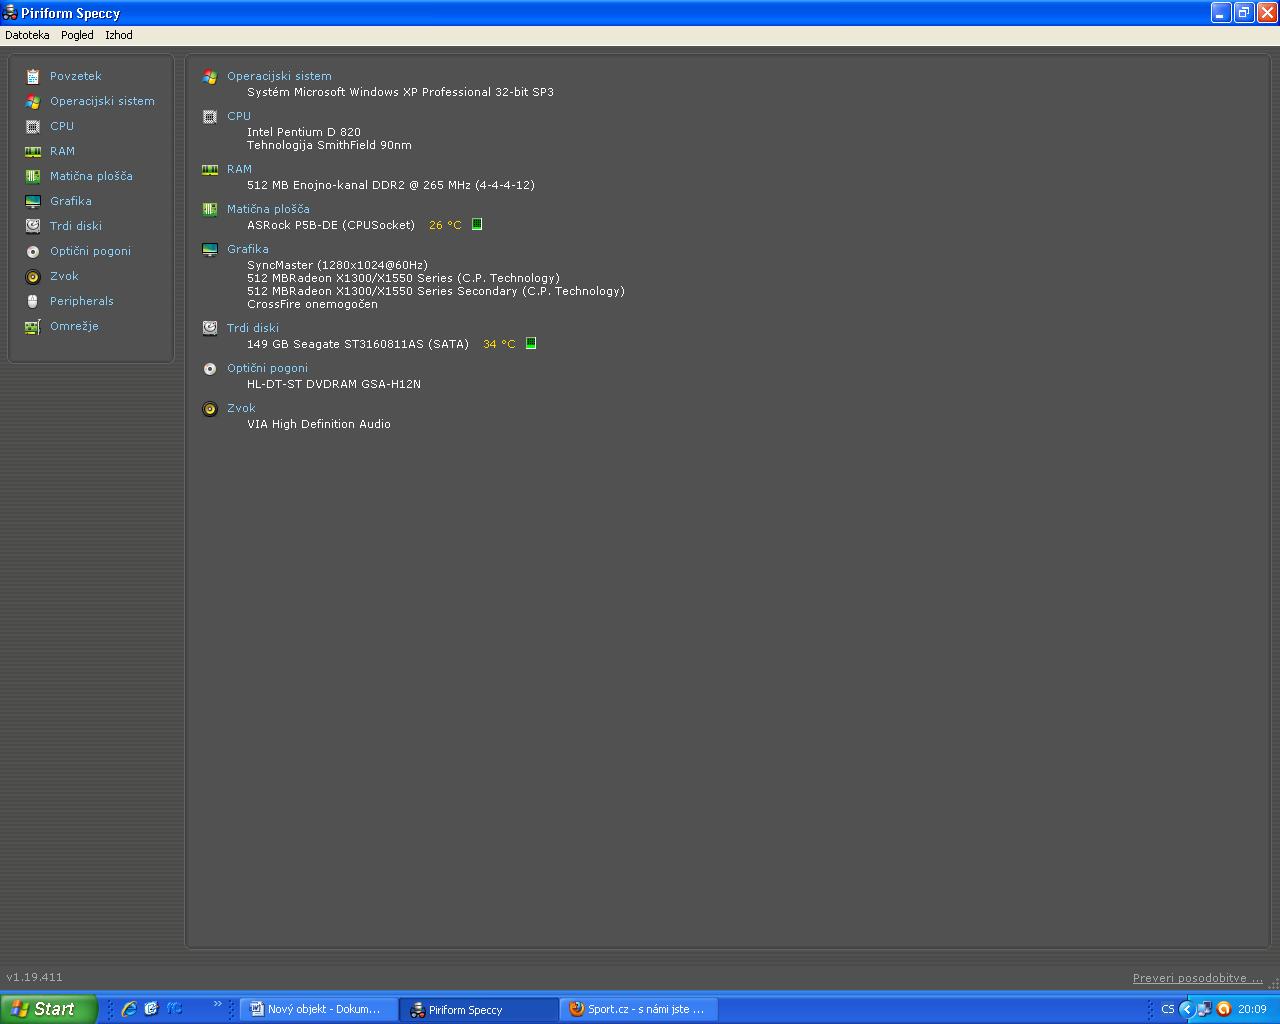Screen dimensions: 1280x1024
Task: Select the Operacijski sistem label in the sidebar
Action: point(102,101)
